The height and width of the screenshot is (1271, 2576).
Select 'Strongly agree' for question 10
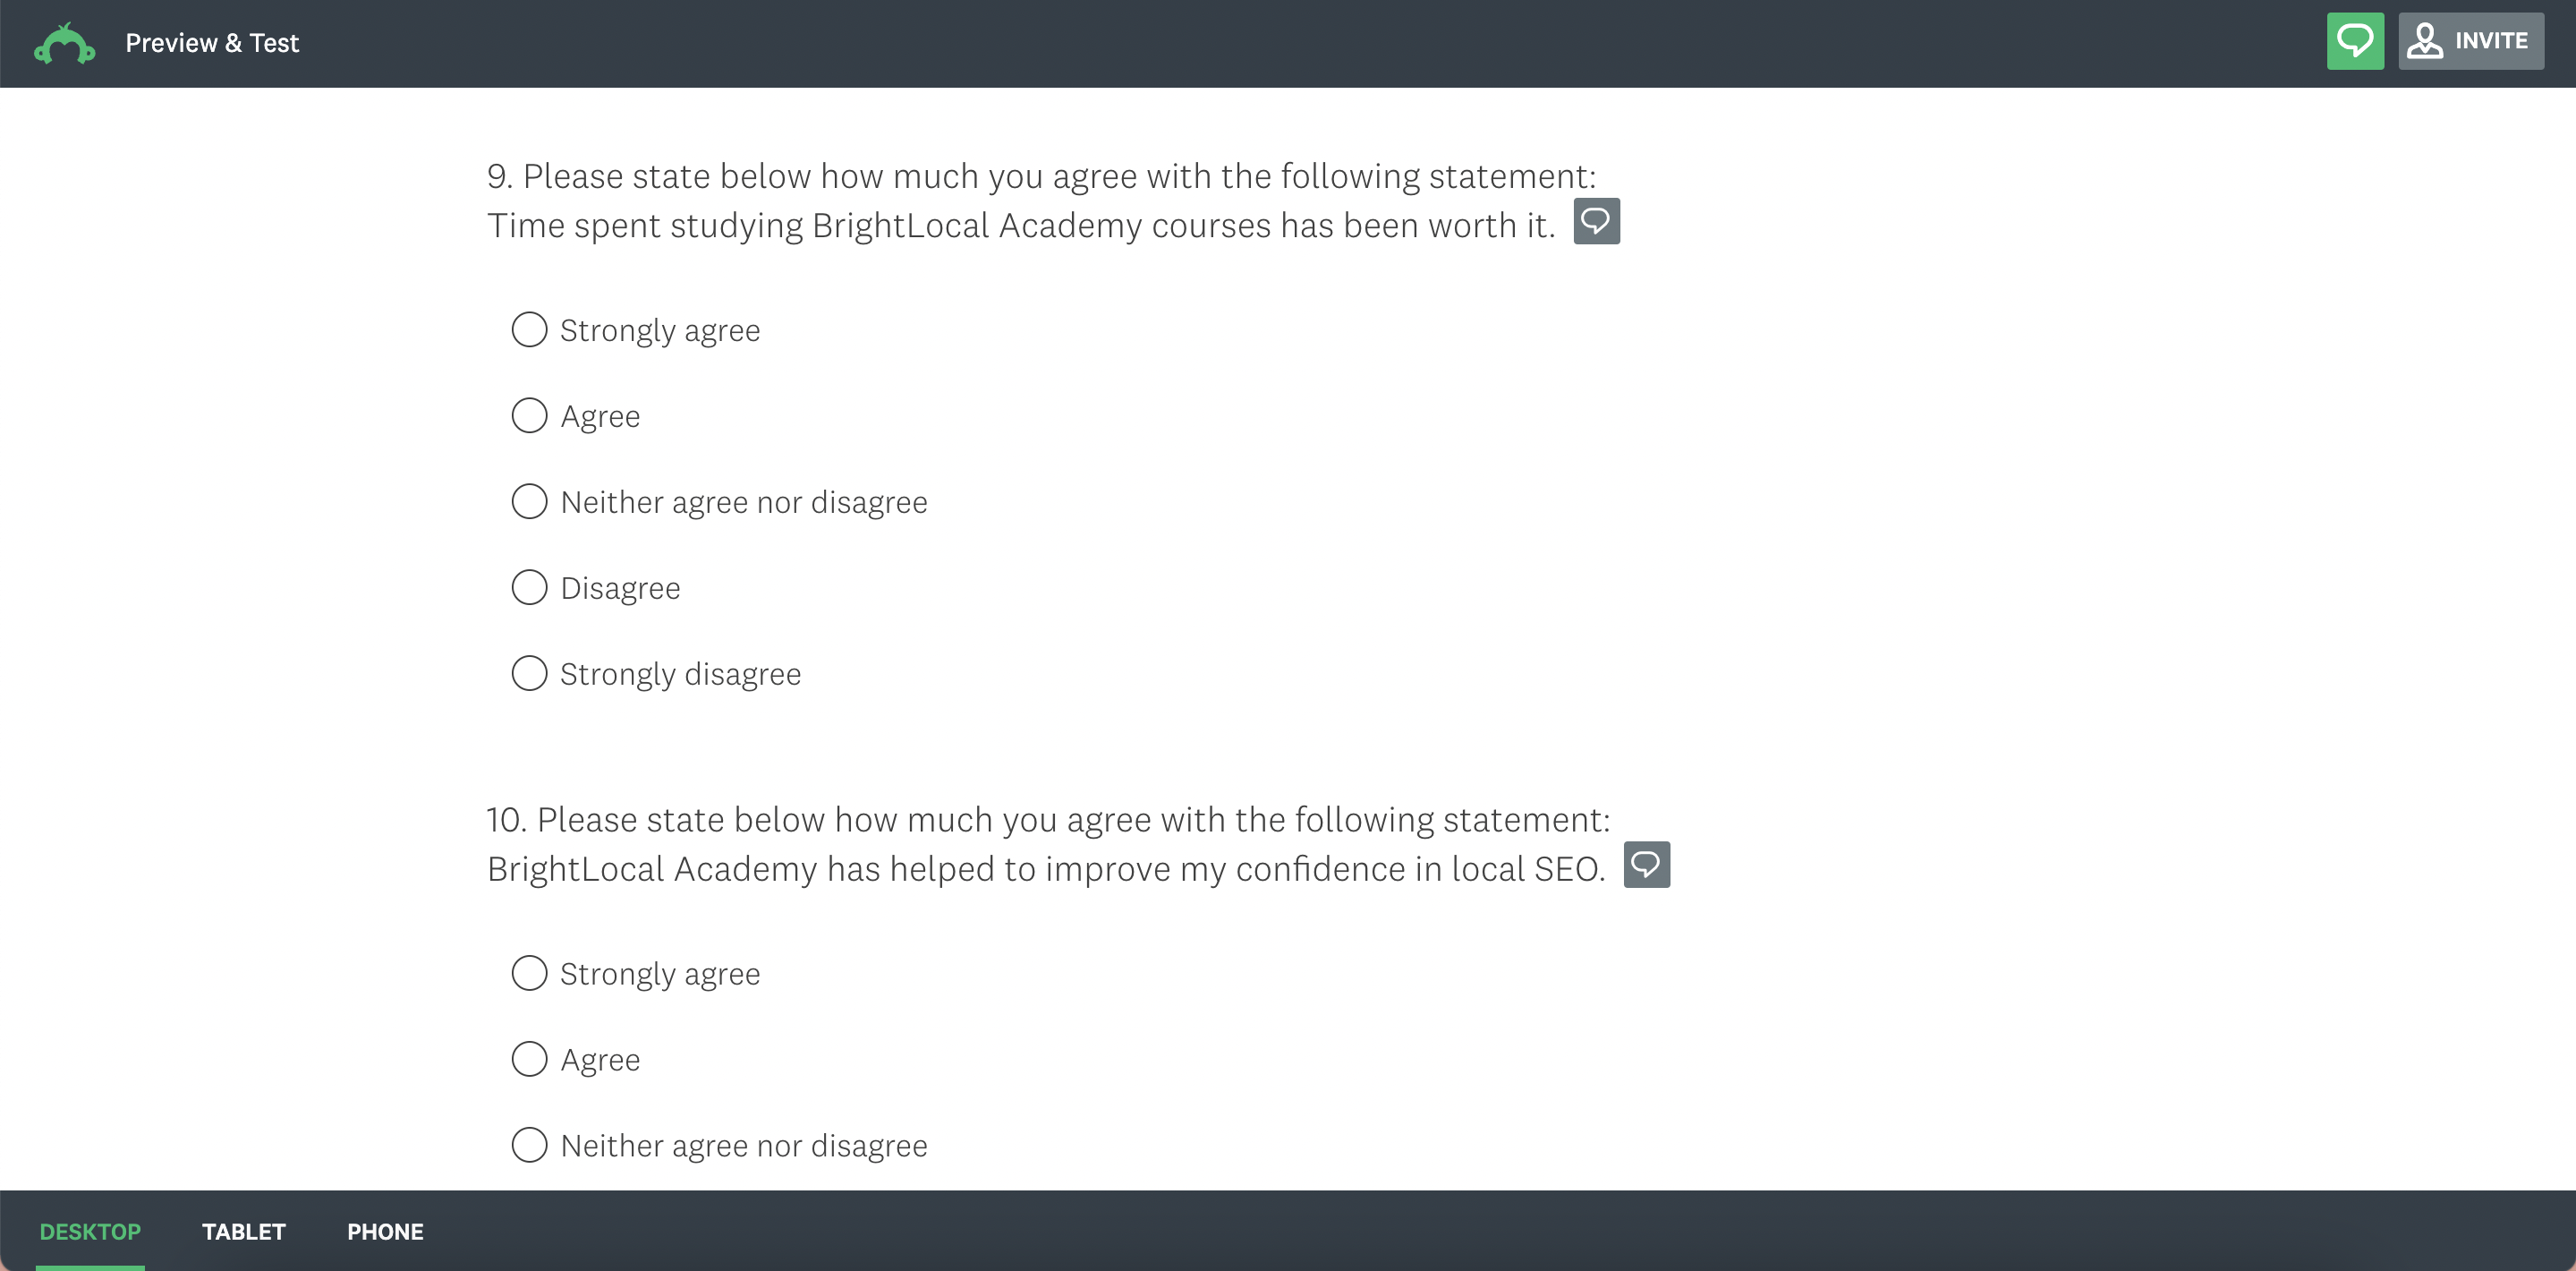pyautogui.click(x=529, y=974)
